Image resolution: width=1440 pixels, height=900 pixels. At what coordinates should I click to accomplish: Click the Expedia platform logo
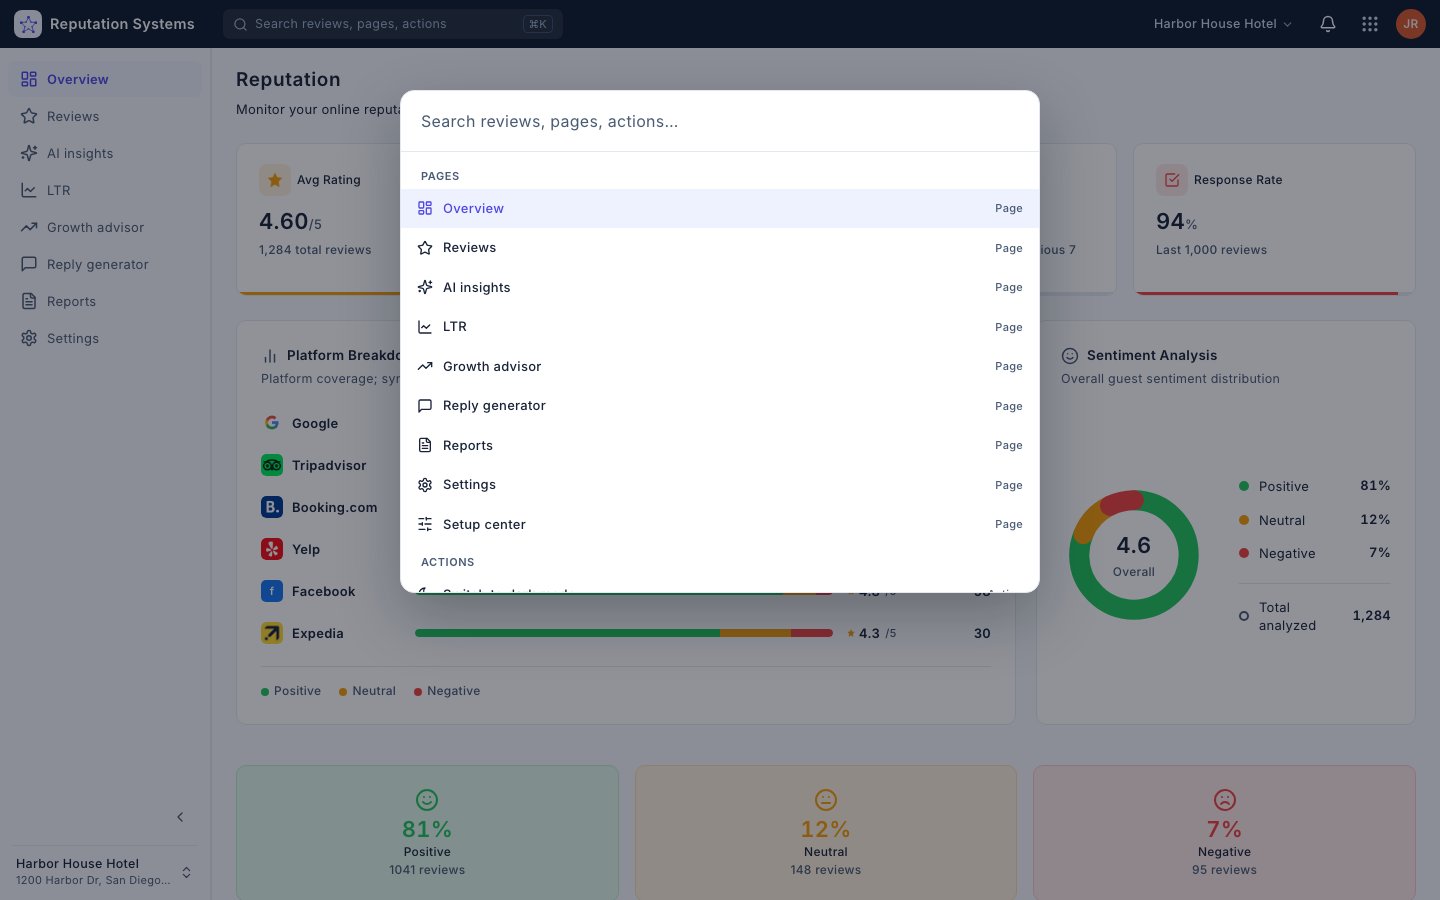click(272, 633)
